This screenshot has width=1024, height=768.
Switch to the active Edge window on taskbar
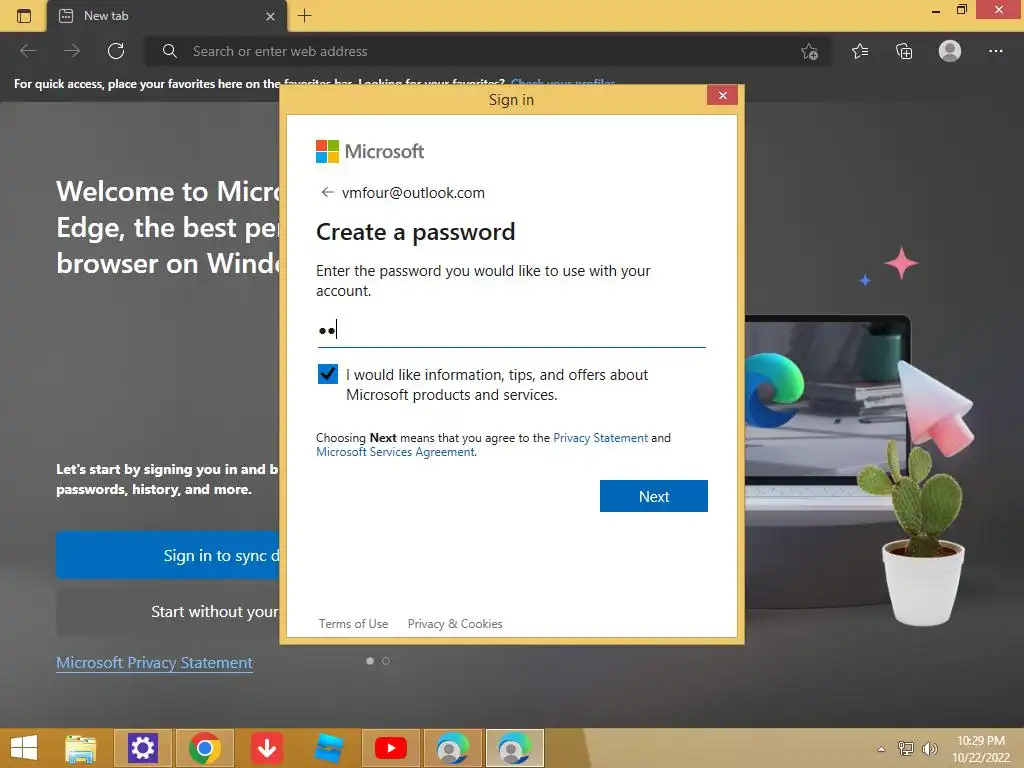point(515,748)
